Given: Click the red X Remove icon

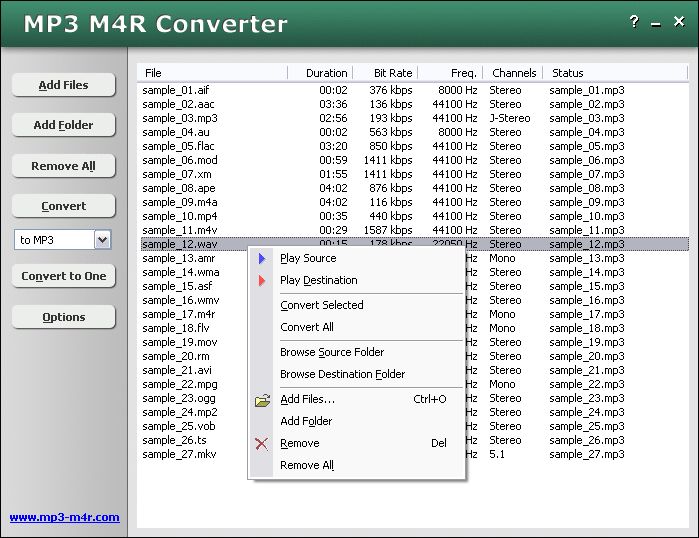Looking at the screenshot, I should point(262,444).
